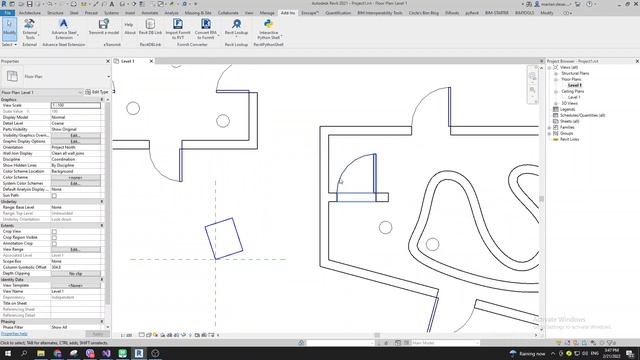The width and height of the screenshot is (640, 360).
Task: Click the View Scale input field
Action: (76, 105)
